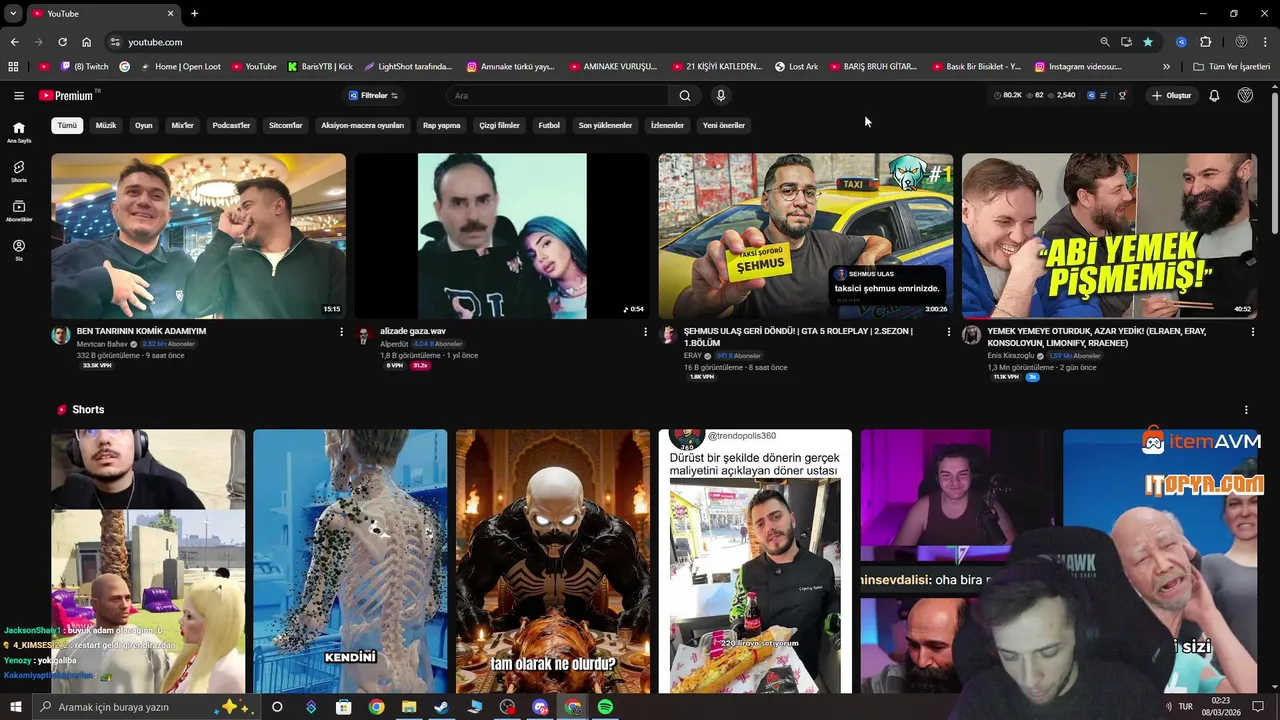The width and height of the screenshot is (1280, 720).
Task: Click the Mevtcan Bahav channel avatar
Action: 61,335
